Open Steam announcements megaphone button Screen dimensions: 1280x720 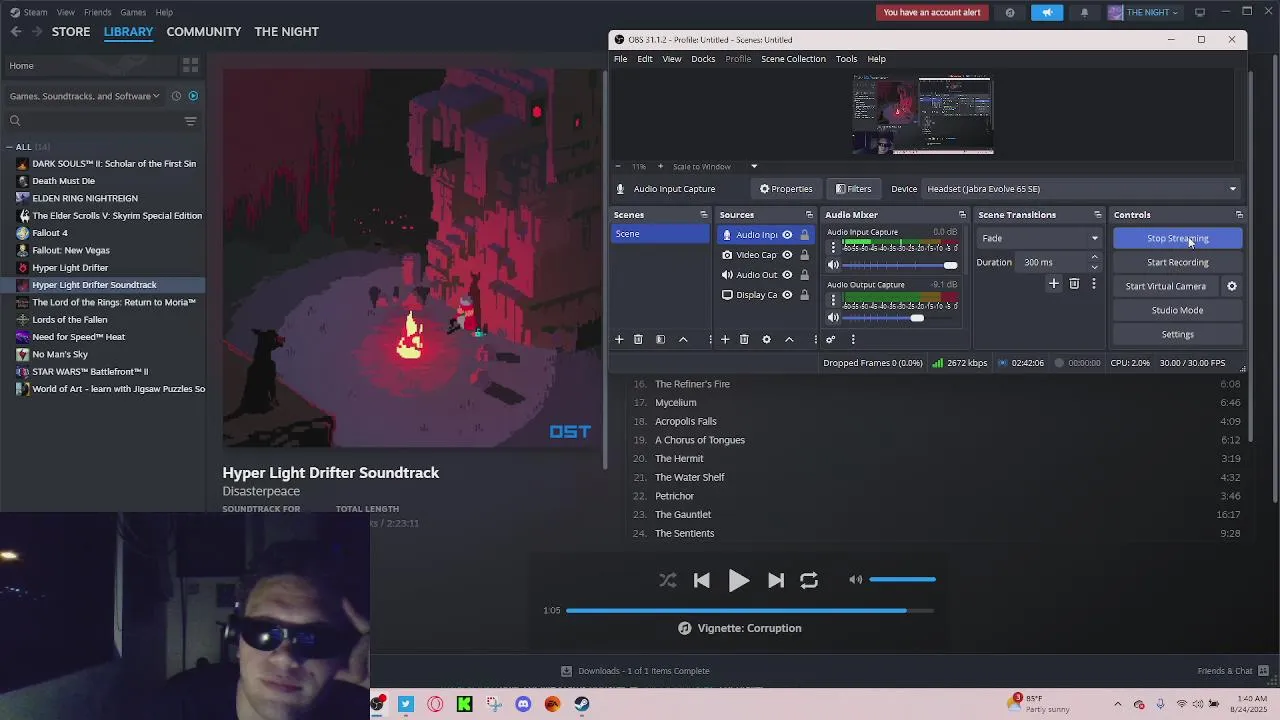[1047, 12]
